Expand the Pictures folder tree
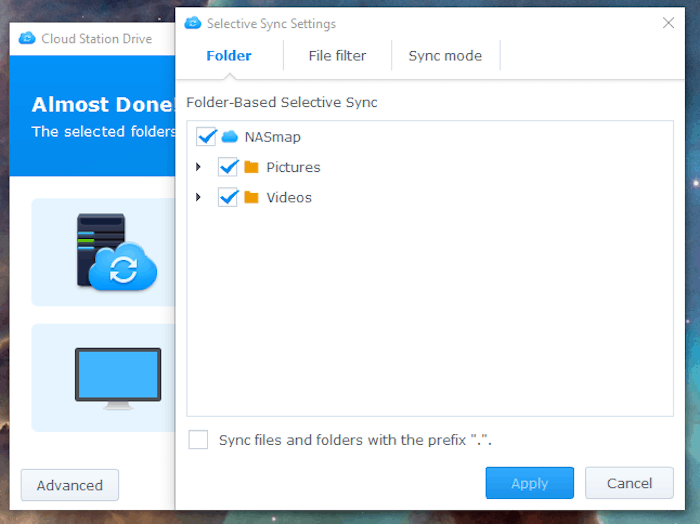The image size is (700, 524). pos(198,167)
